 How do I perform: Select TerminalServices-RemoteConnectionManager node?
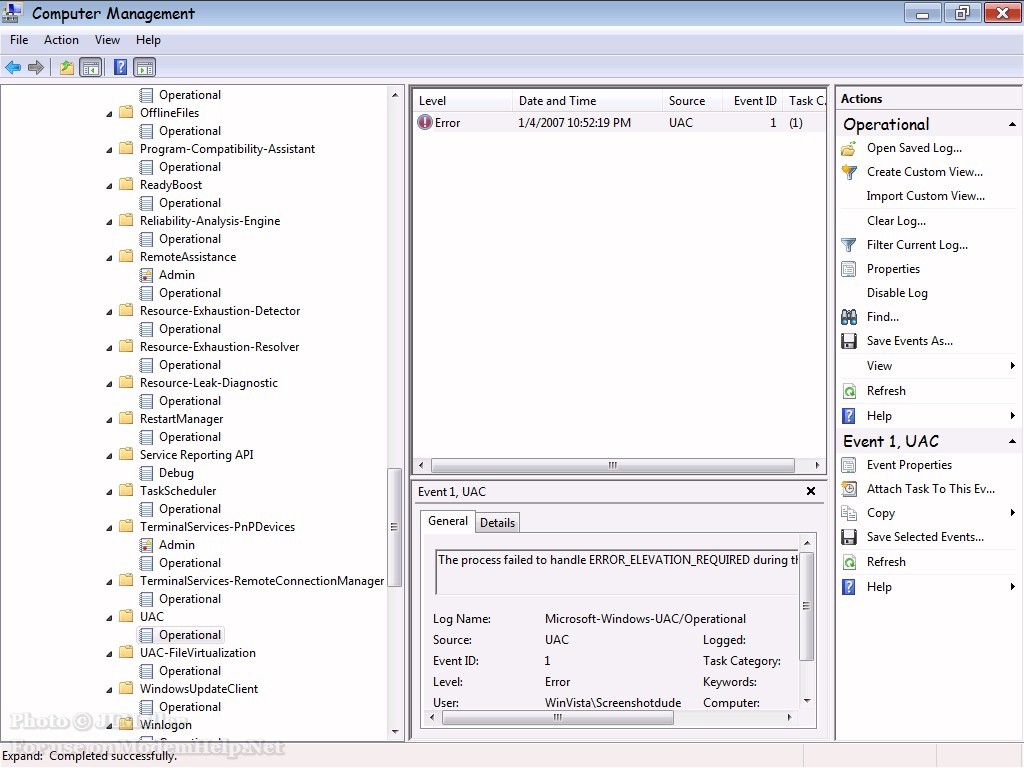tap(262, 581)
